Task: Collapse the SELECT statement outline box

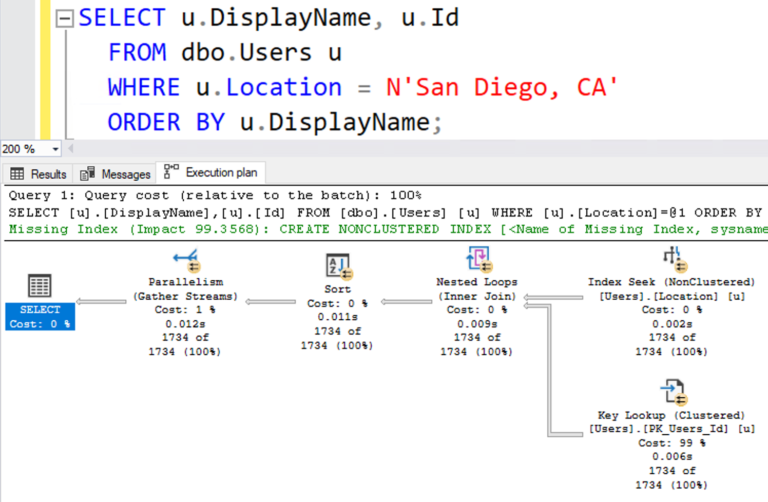Action: point(63,18)
